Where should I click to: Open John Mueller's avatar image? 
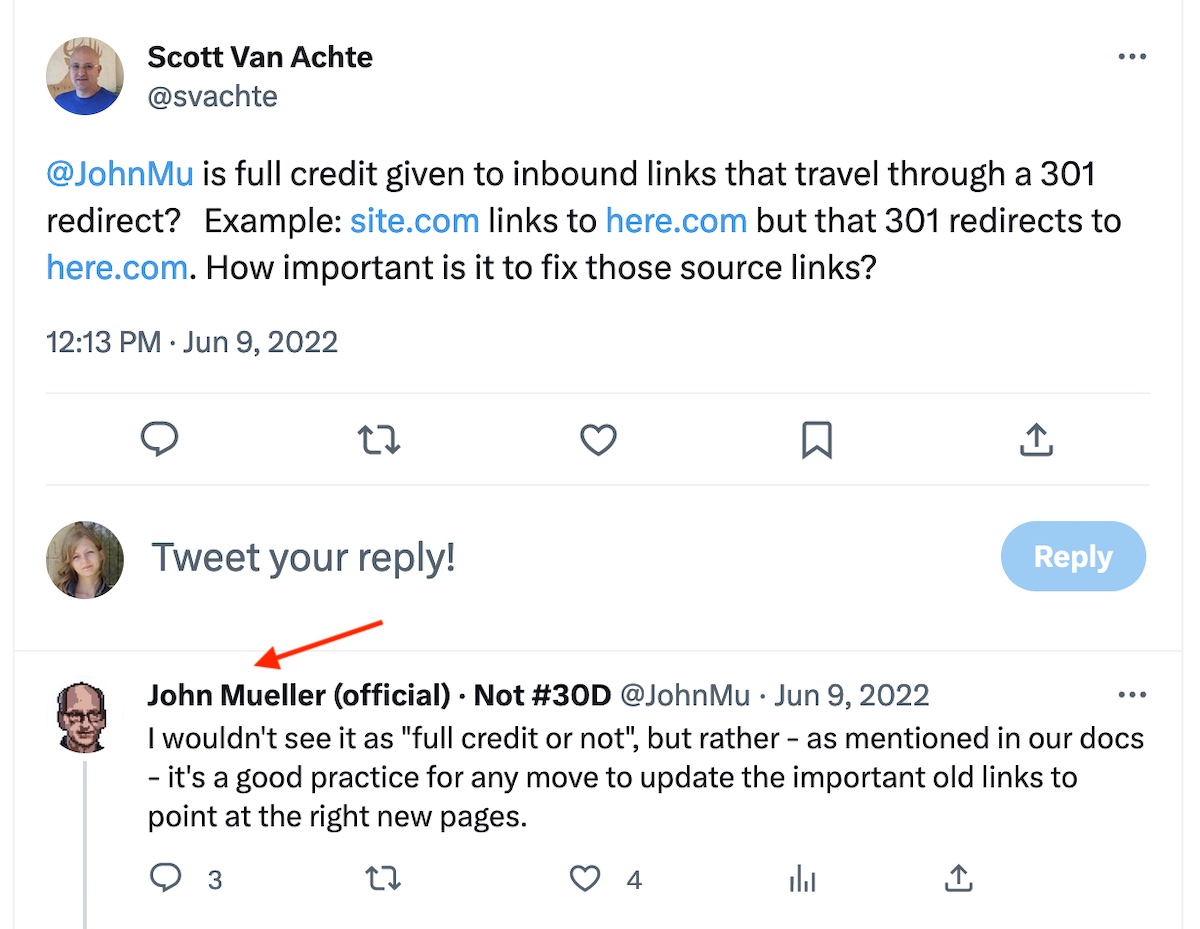(x=85, y=716)
